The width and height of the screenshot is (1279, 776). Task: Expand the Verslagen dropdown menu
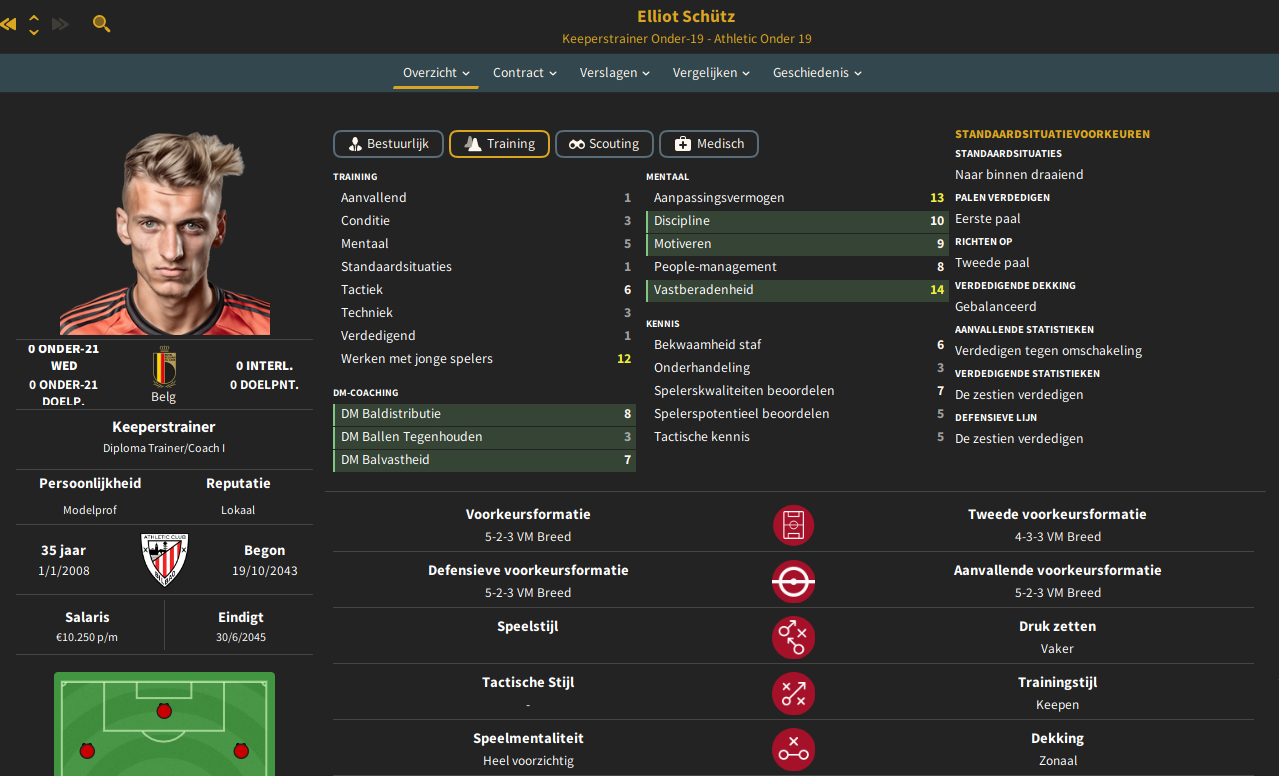tap(615, 73)
